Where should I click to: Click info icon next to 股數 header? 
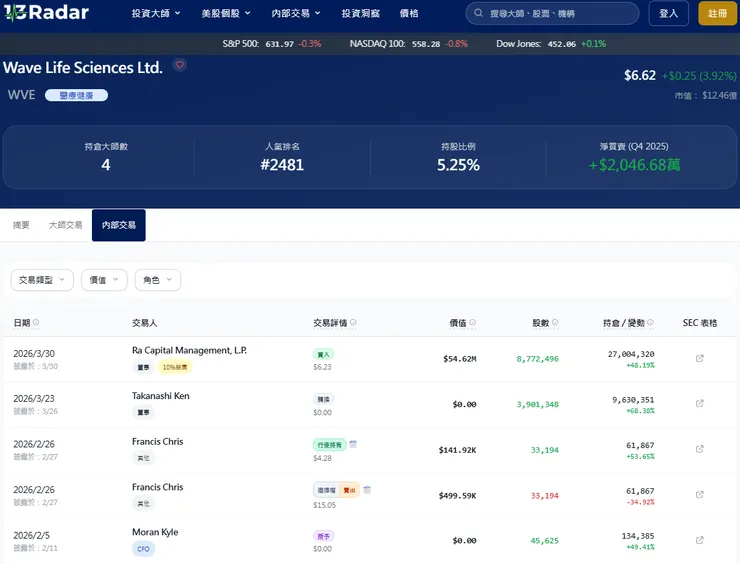click(555, 322)
